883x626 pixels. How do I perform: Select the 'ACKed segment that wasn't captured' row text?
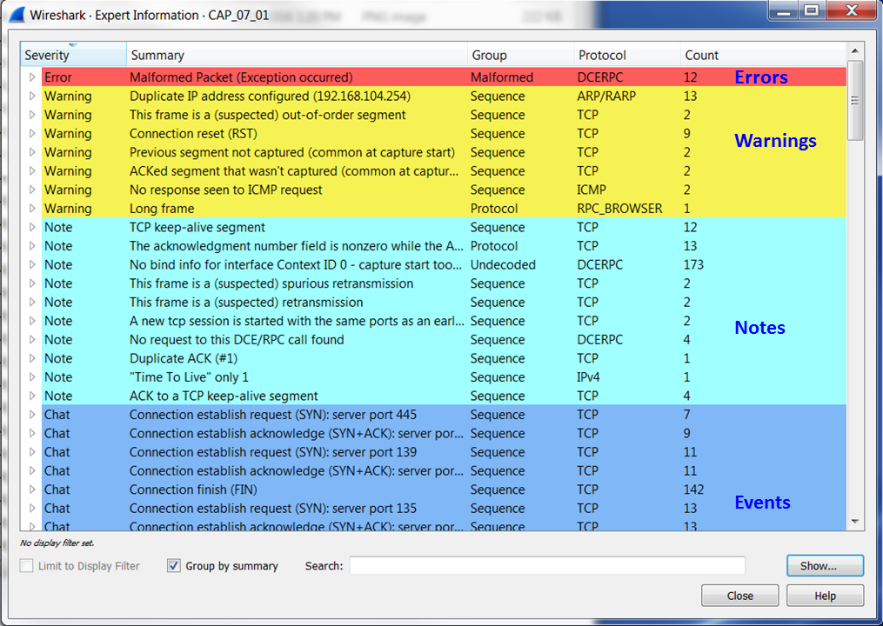point(293,171)
